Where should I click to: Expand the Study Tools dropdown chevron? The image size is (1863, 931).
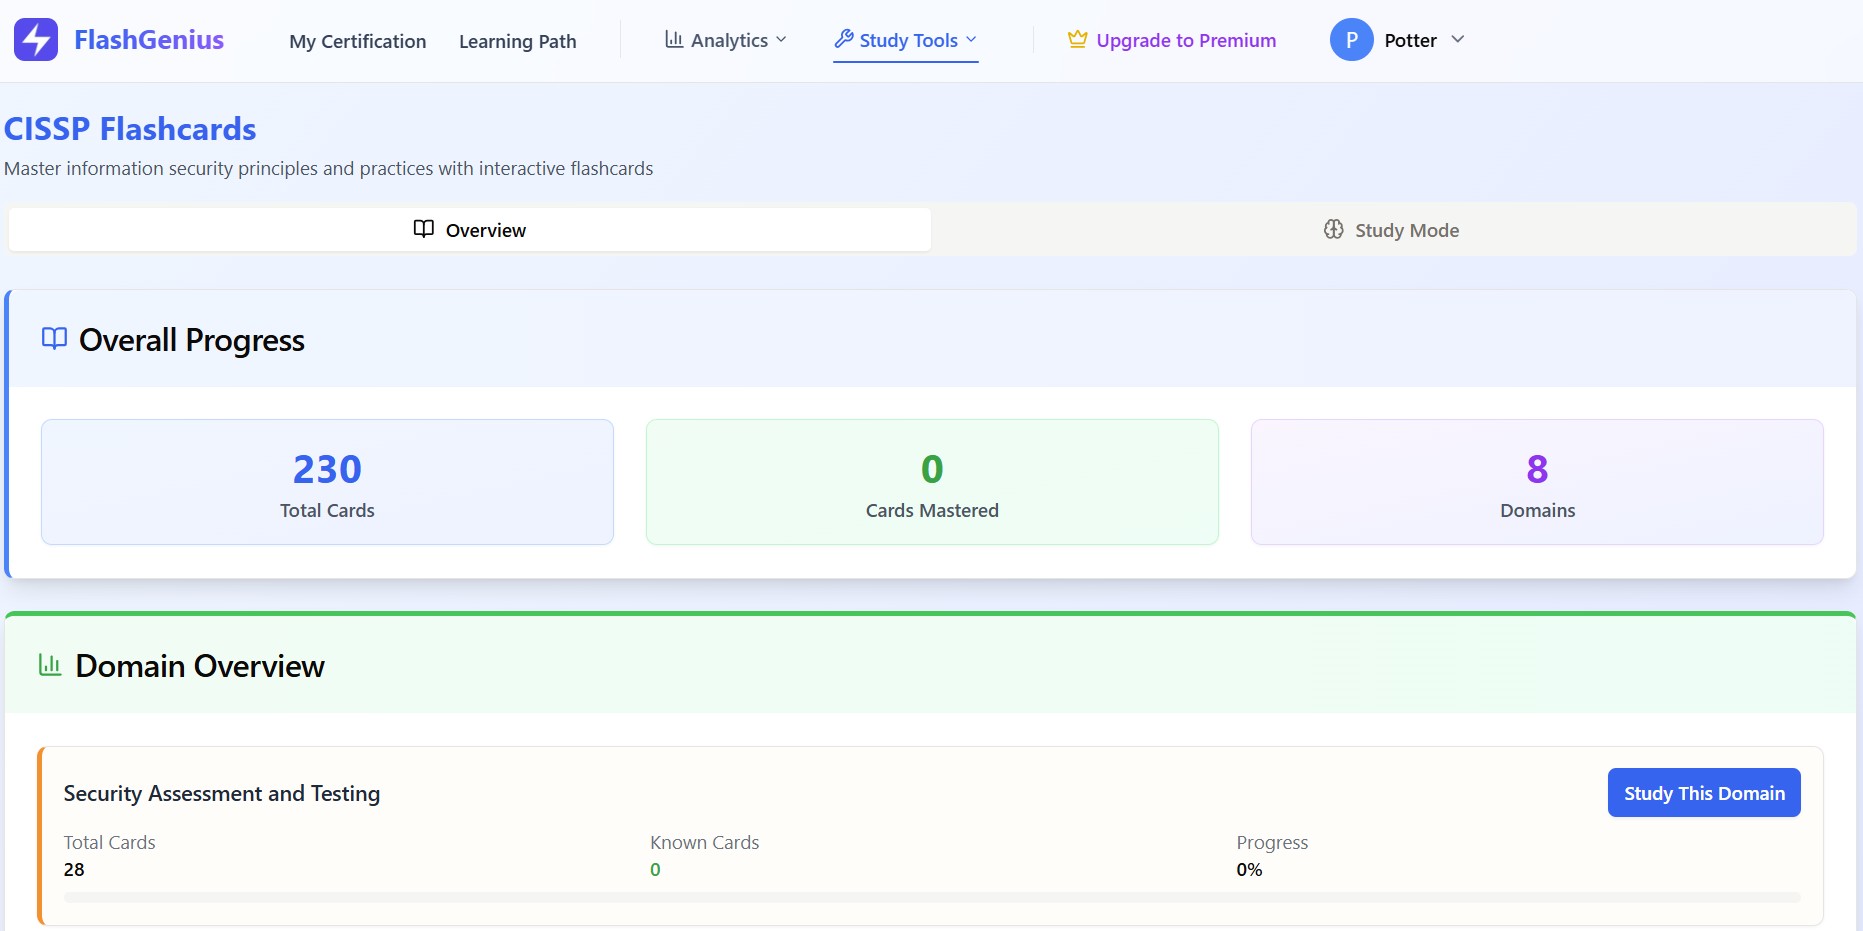(971, 40)
